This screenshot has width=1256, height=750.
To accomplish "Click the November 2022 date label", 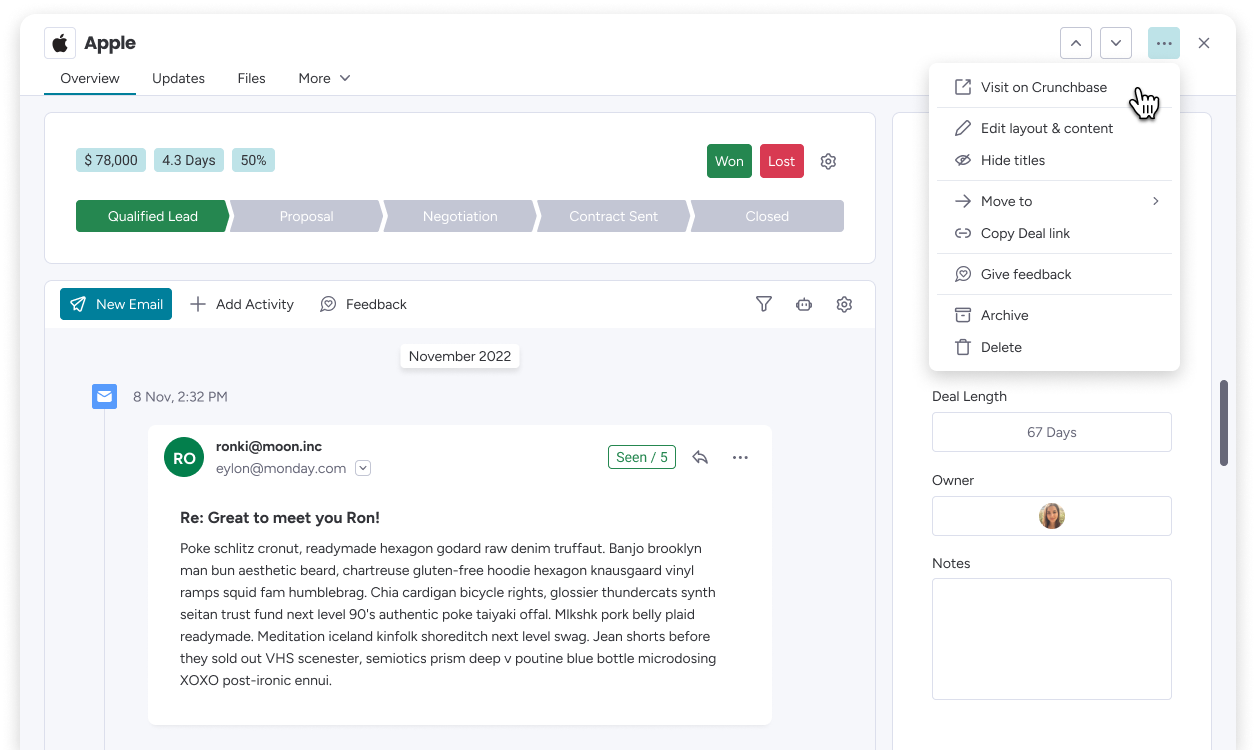I will (460, 356).
